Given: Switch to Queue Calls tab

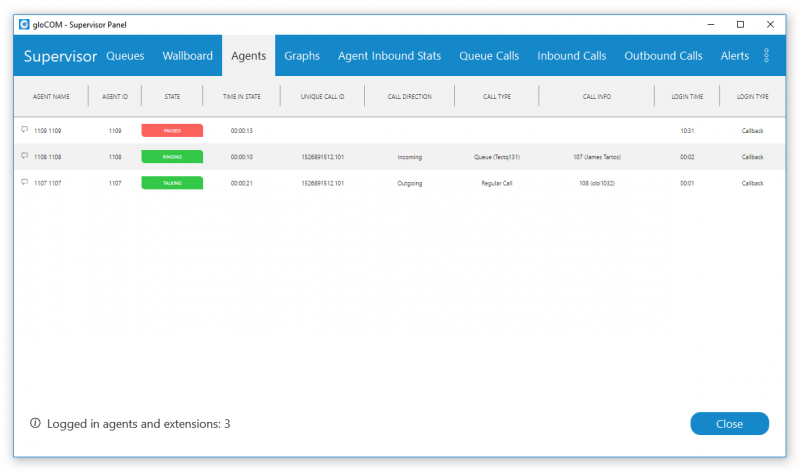Looking at the screenshot, I should 489,56.
